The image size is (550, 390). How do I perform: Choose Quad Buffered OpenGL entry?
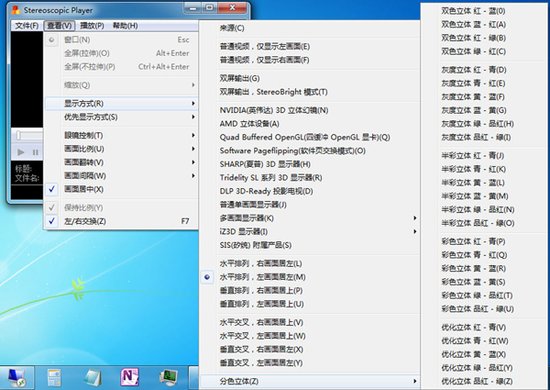(310, 137)
